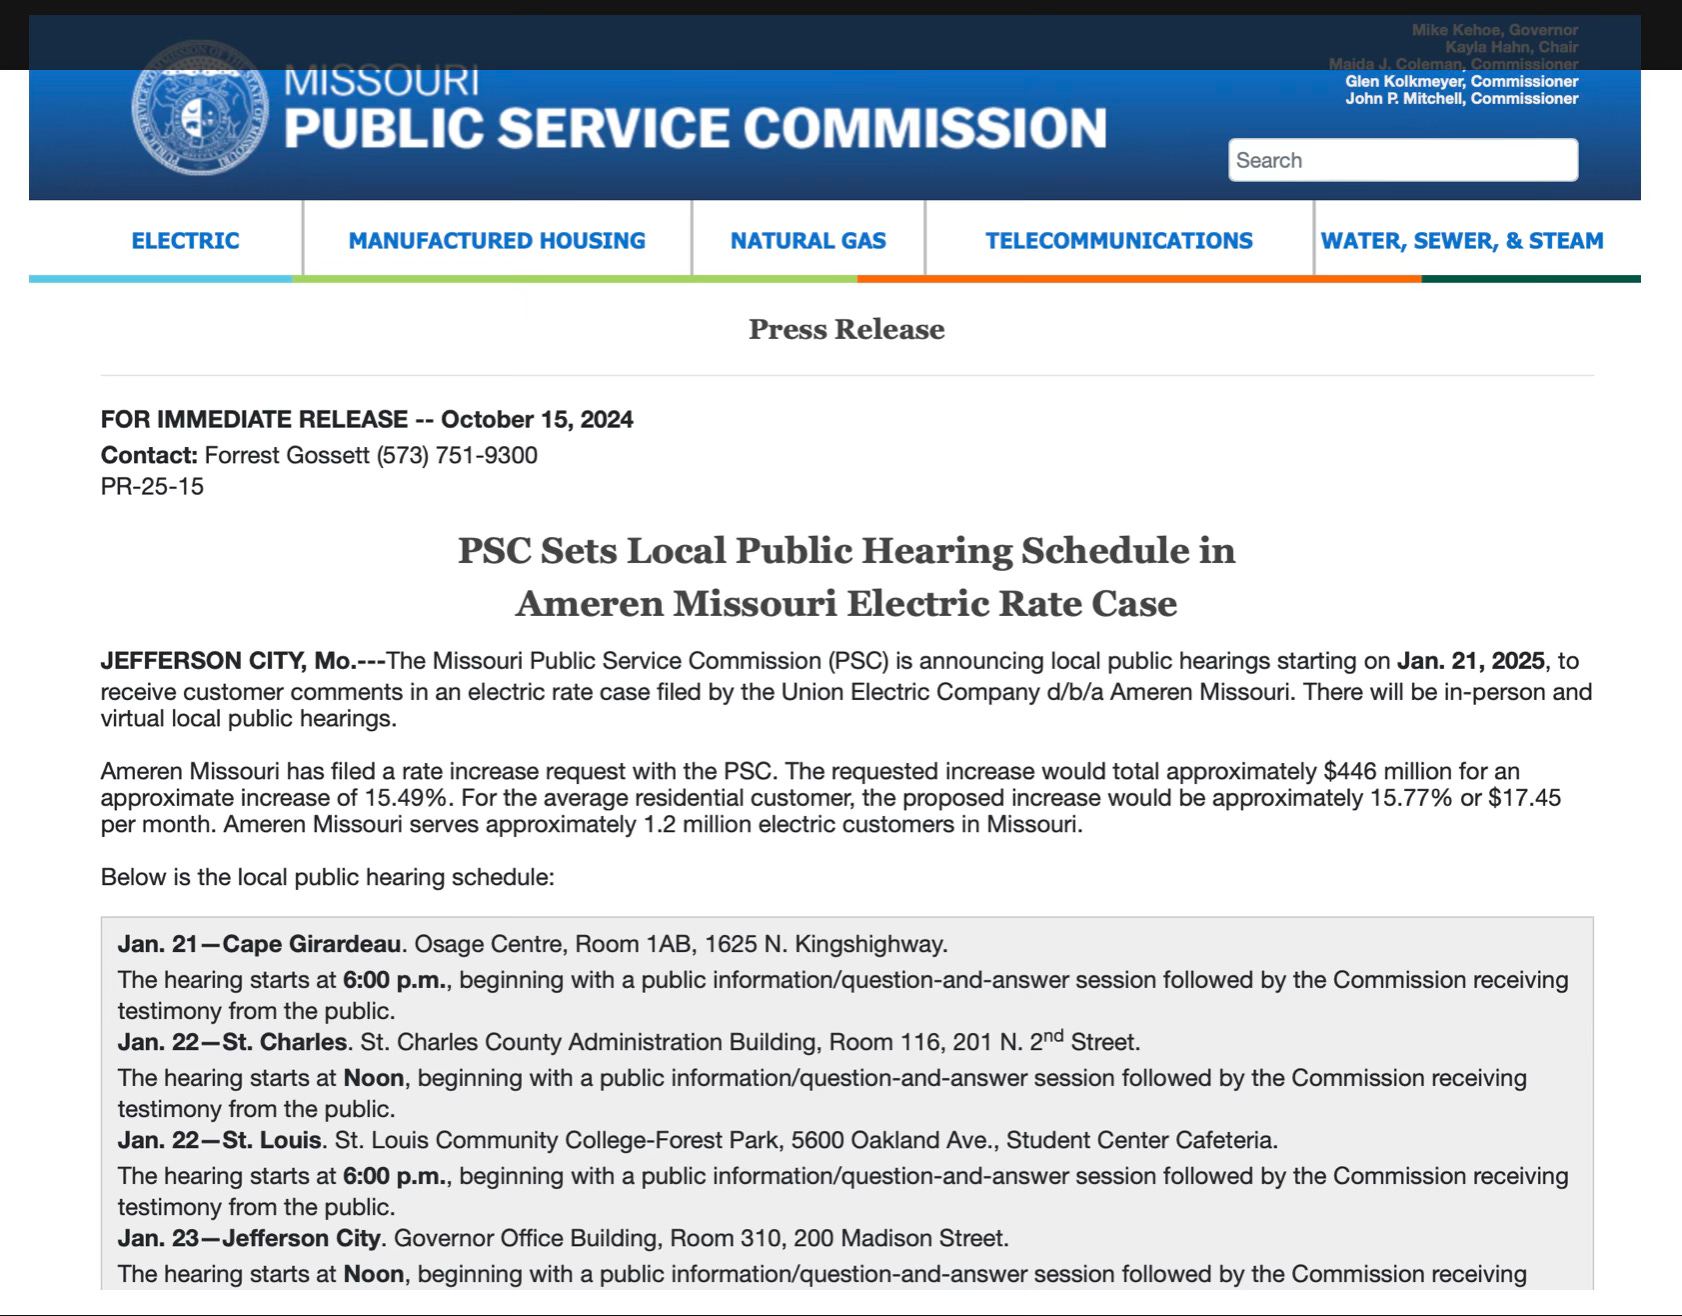Screen dimensions: 1682x1316
Task: Click the Search input field
Action: 1403,160
